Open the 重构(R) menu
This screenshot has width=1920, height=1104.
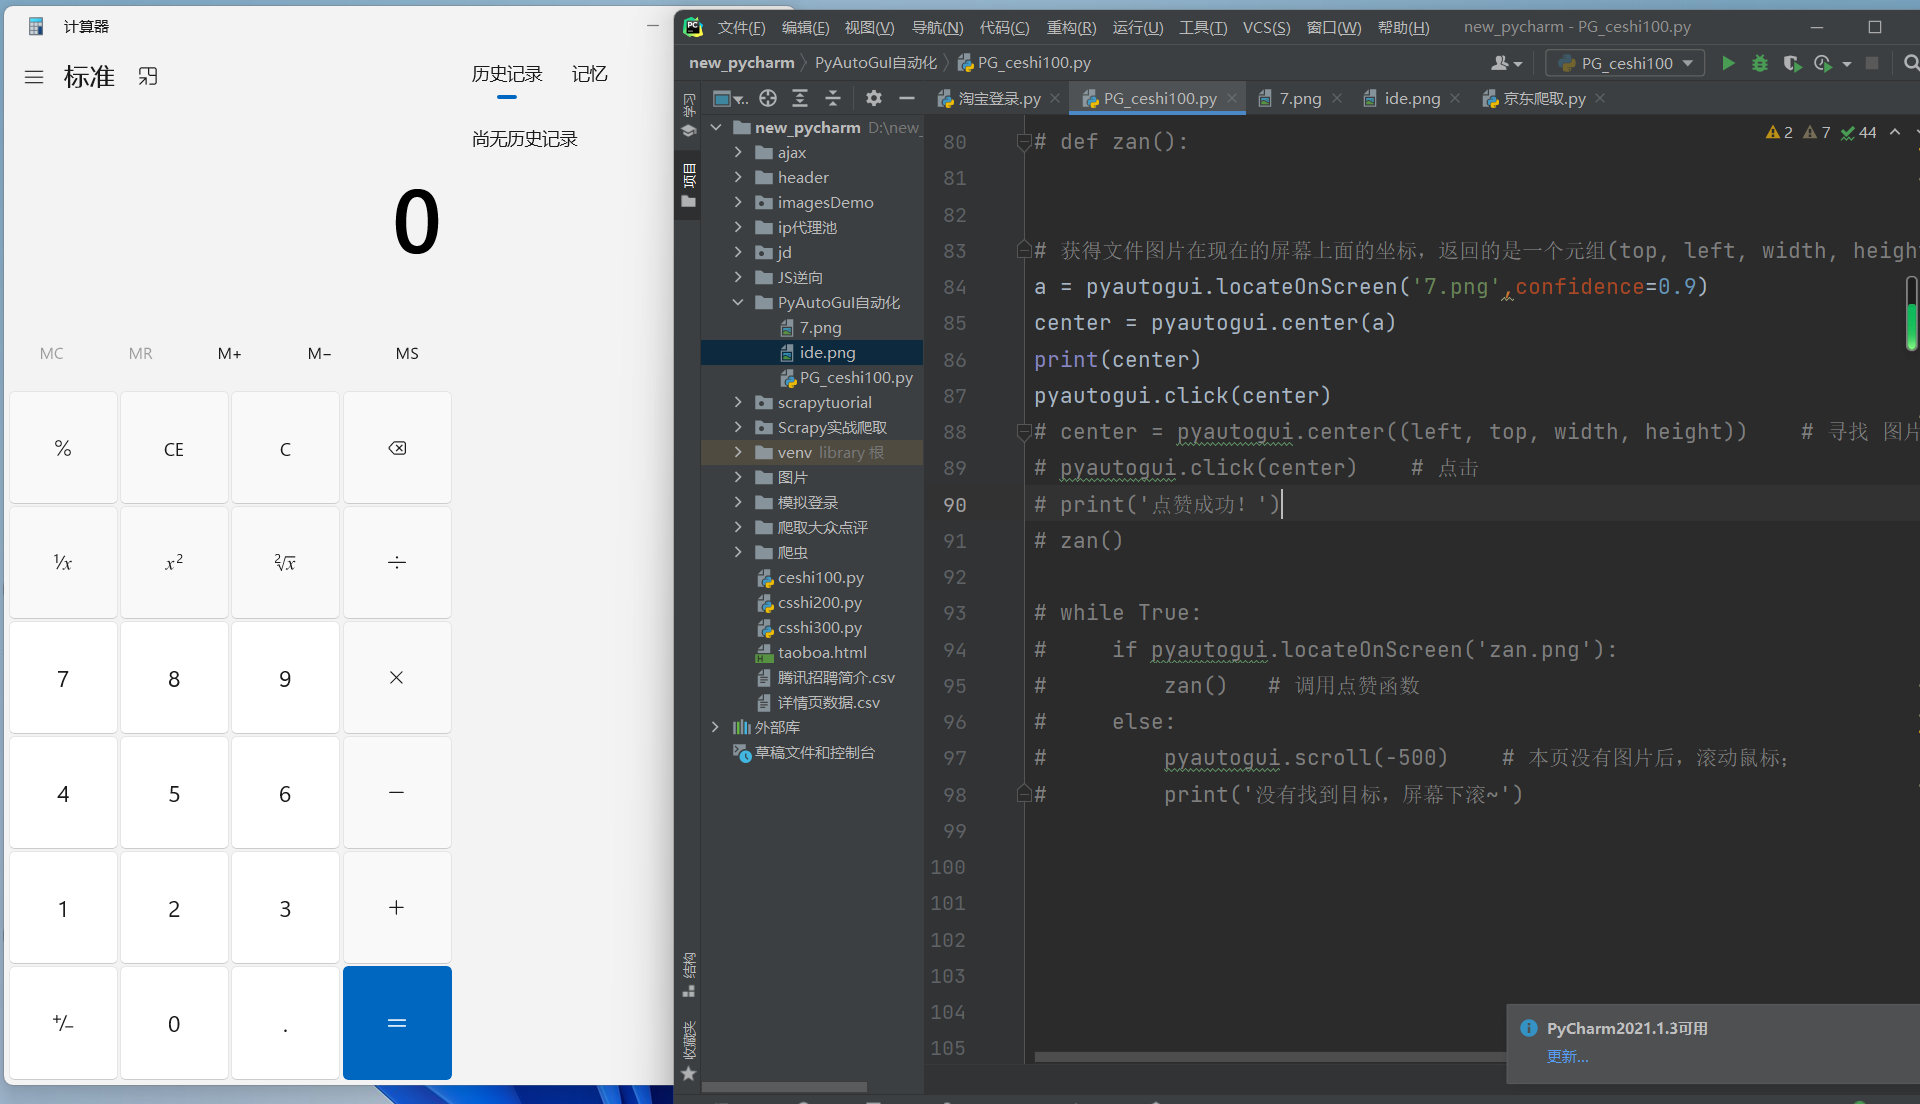[x=1071, y=27]
